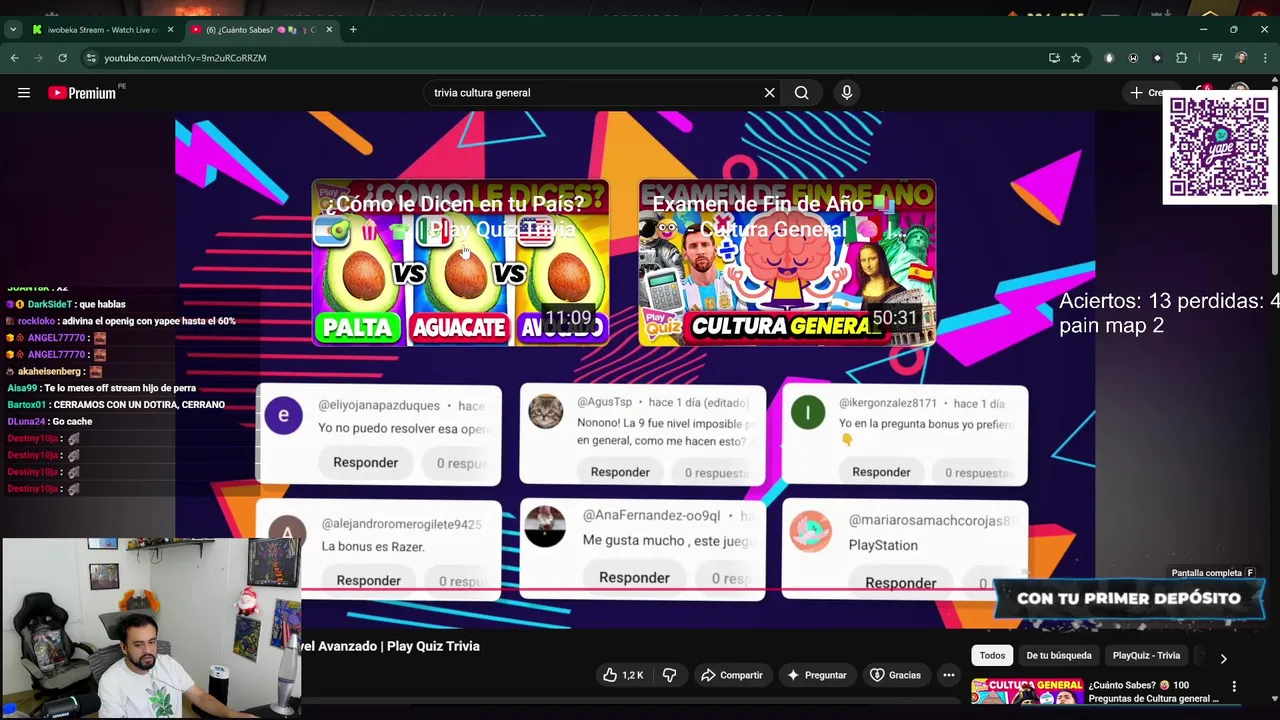Open 100 Preguntas Cultura General thumbnail
This screenshot has height=720, width=1280.
1028,691
